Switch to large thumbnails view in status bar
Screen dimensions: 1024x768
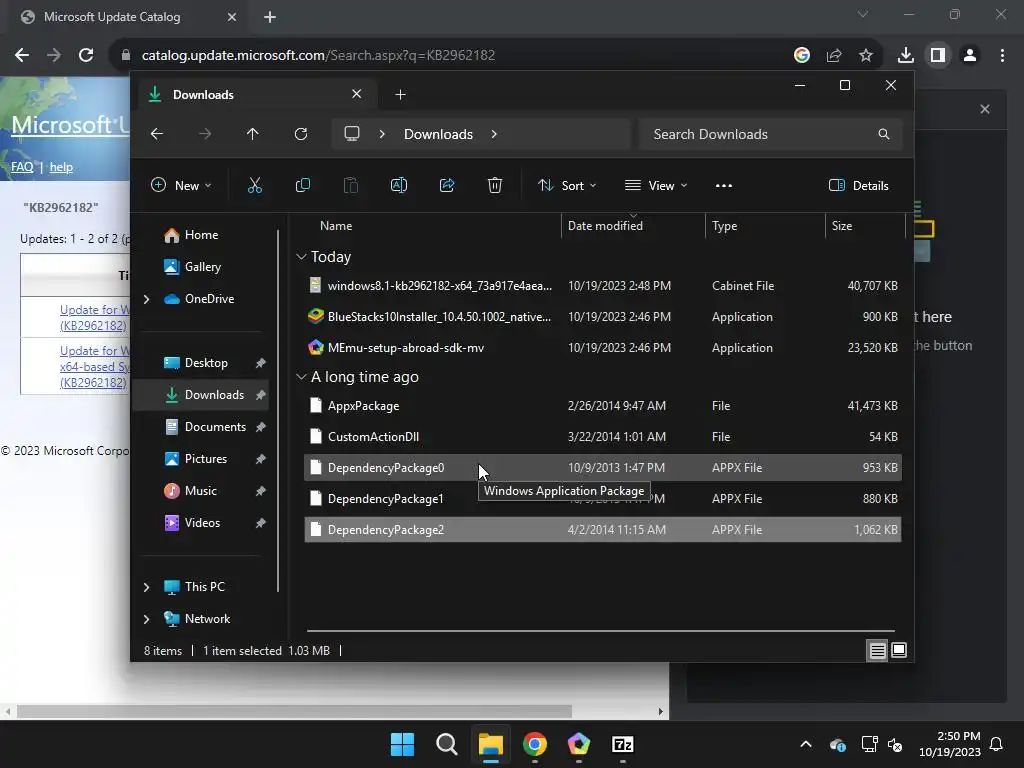click(899, 650)
